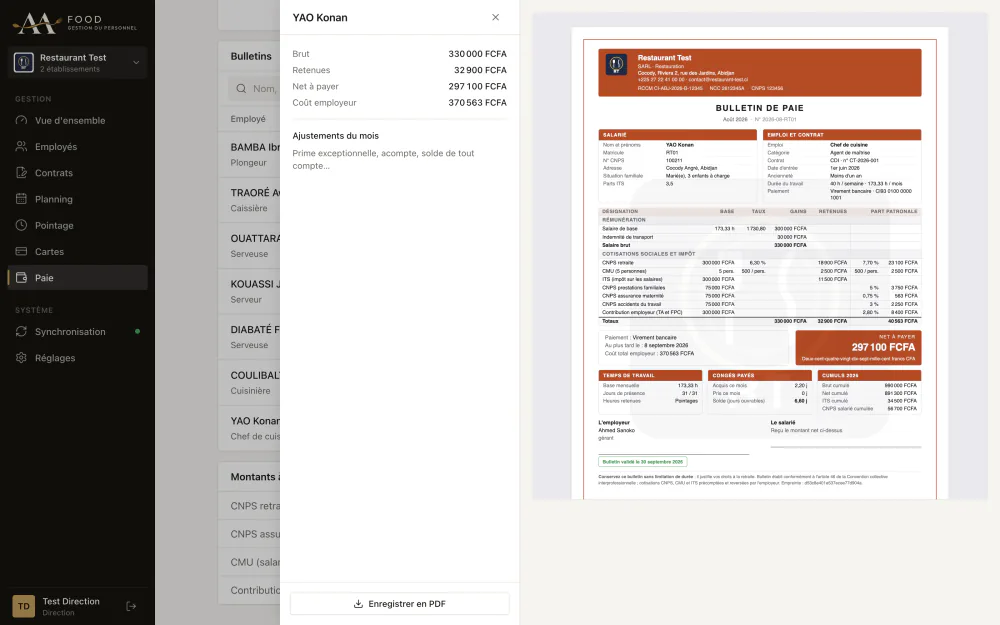The width and height of the screenshot is (1000, 625).
Task: Open the Restaurant Test establishment switcher
Action: 77,62
